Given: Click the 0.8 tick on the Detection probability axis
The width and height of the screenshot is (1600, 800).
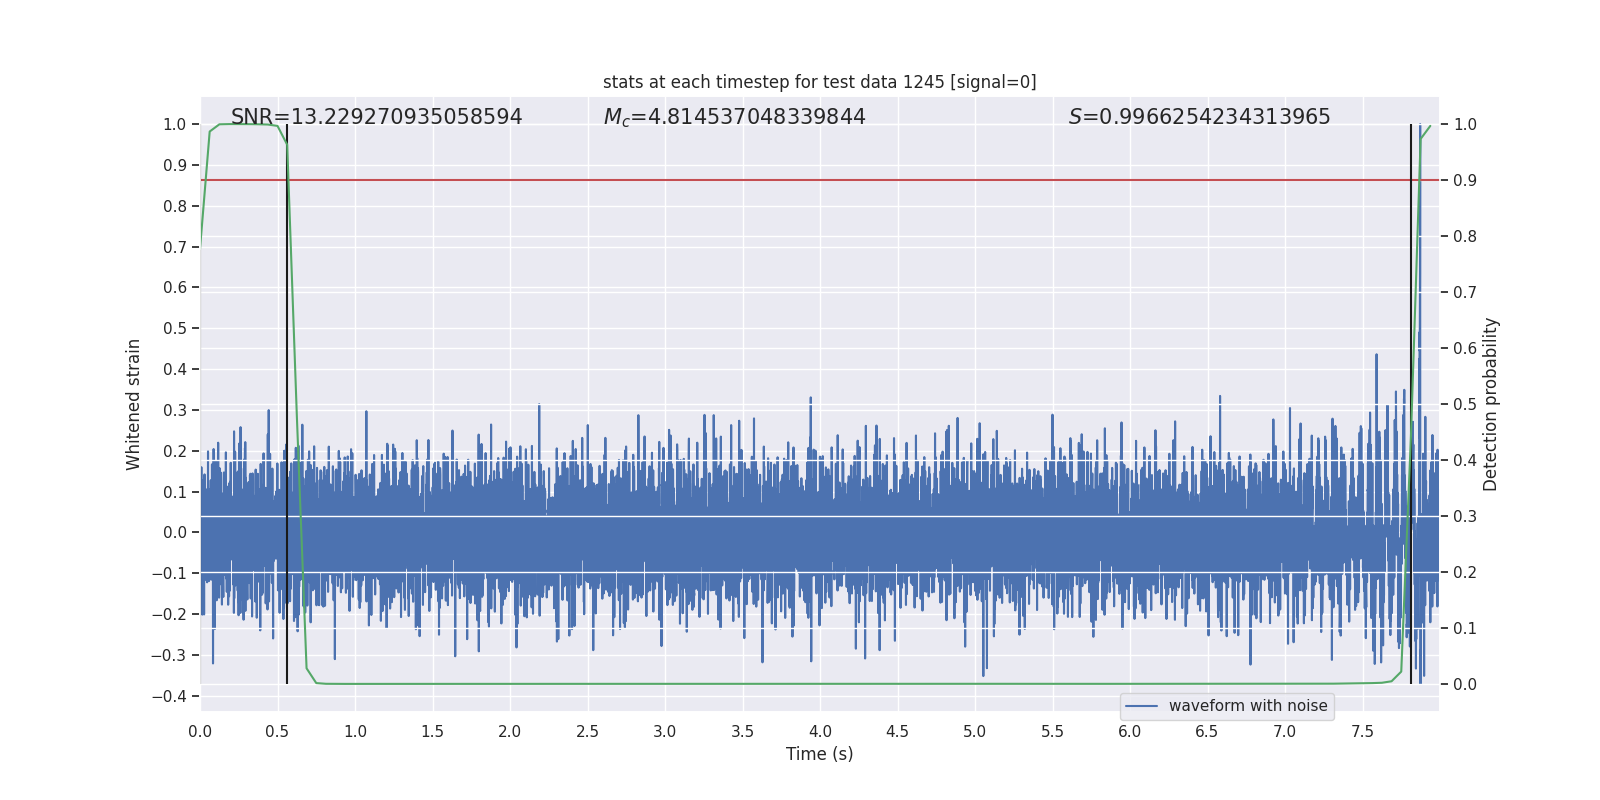Looking at the screenshot, I should tap(1465, 236).
